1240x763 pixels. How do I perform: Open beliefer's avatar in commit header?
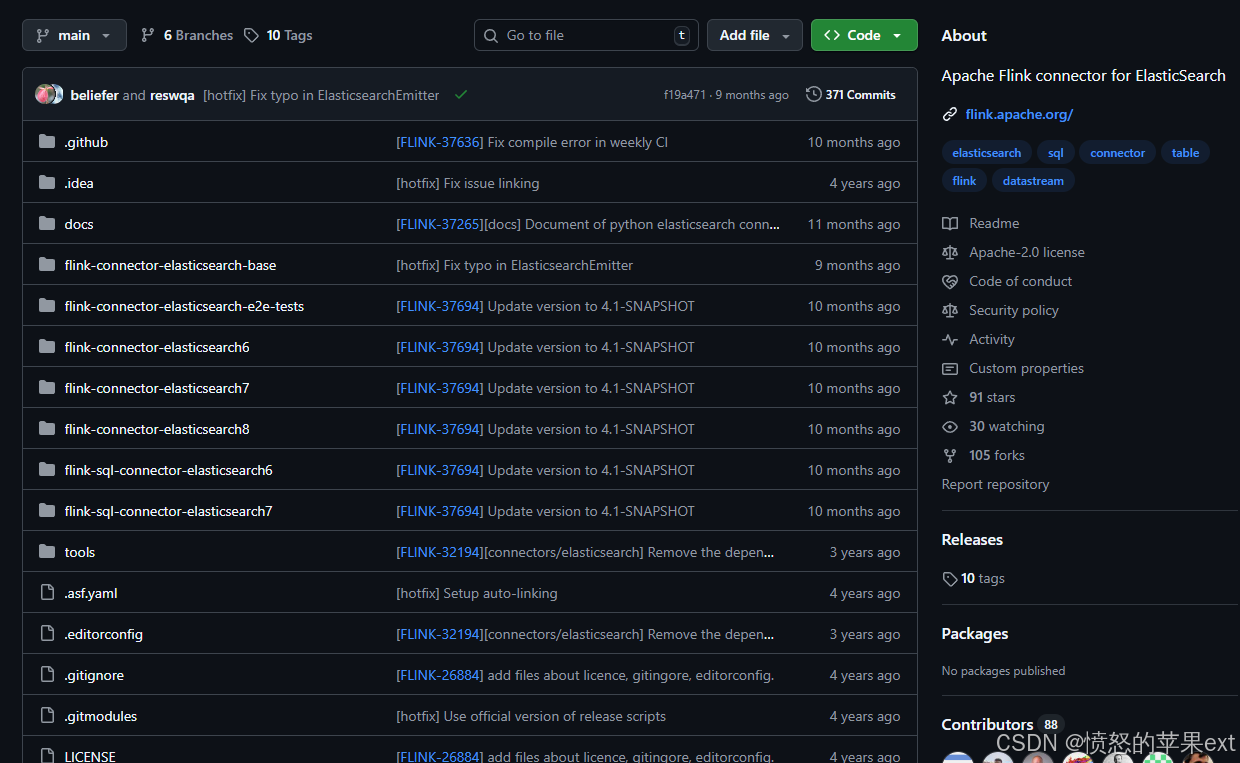44,94
